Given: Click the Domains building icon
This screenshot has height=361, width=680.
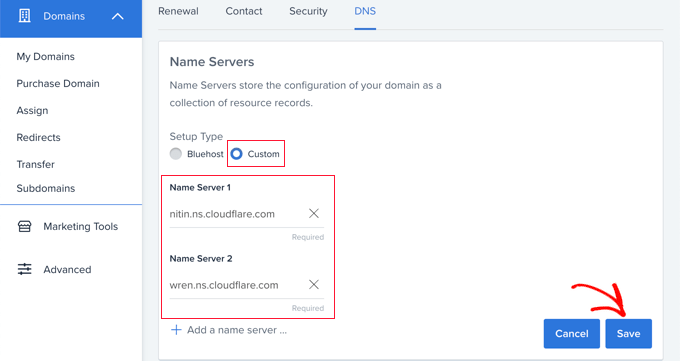Looking at the screenshot, I should 24,16.
